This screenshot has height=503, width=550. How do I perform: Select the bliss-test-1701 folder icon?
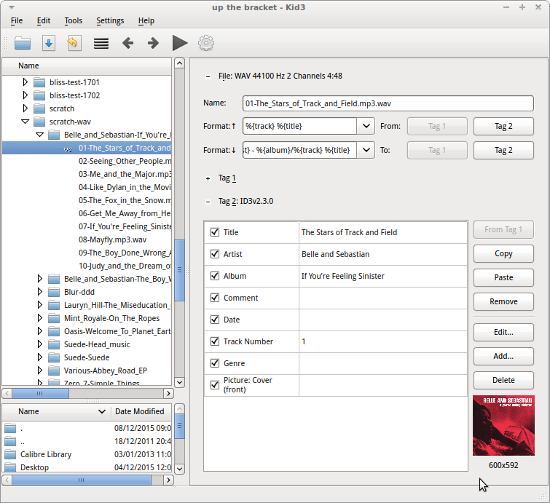[x=39, y=82]
